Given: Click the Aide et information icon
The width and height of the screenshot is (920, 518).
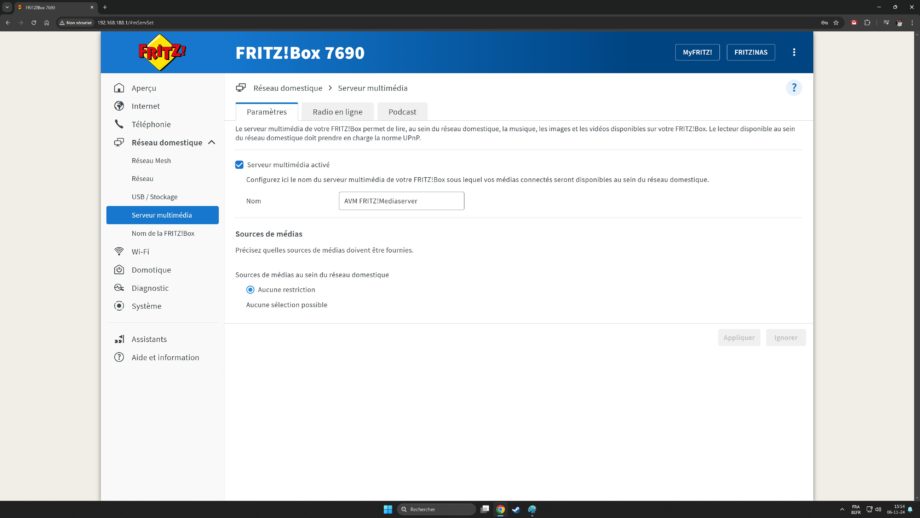Looking at the screenshot, I should pyautogui.click(x=119, y=357).
